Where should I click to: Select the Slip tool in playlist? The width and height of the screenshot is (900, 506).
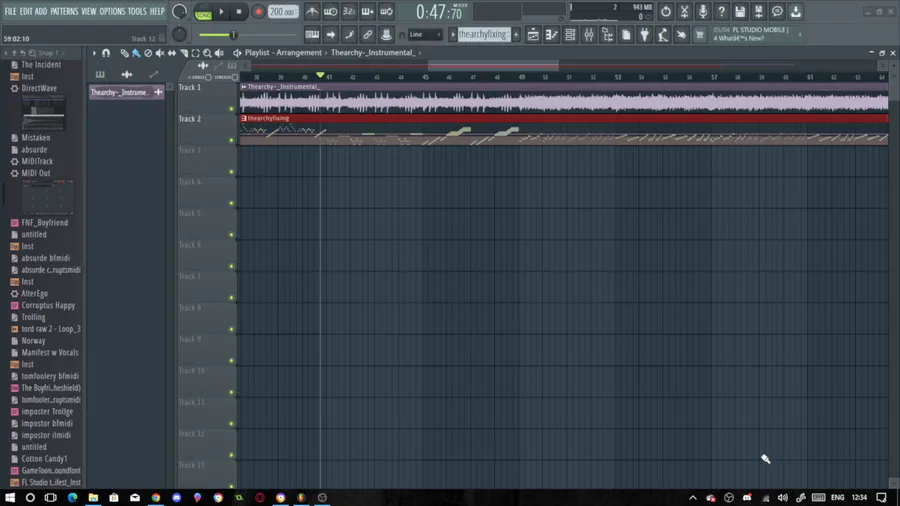click(x=172, y=53)
